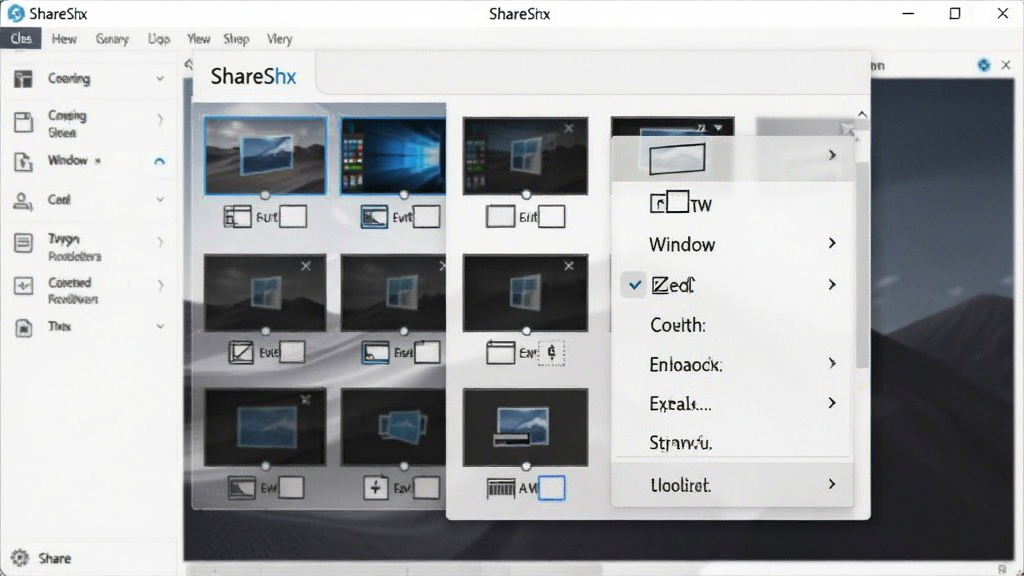1024x576 pixels.
Task: Expand the Cosing Sioen chevron
Action: click(x=160, y=120)
